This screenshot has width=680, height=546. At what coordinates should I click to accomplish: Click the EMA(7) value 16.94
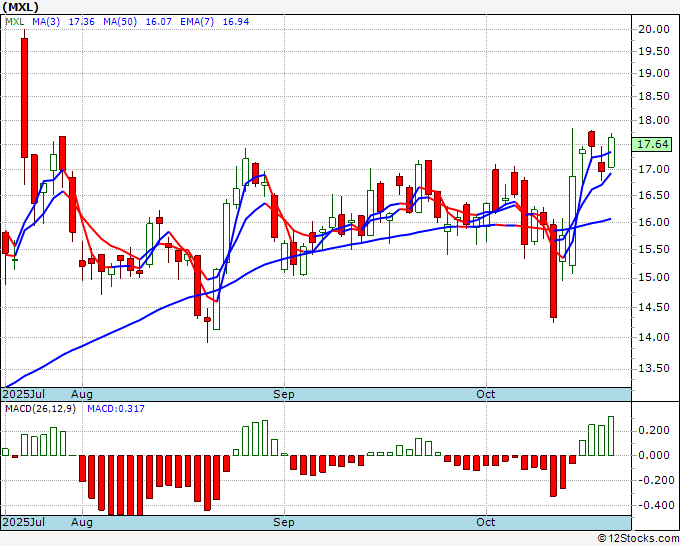point(235,22)
